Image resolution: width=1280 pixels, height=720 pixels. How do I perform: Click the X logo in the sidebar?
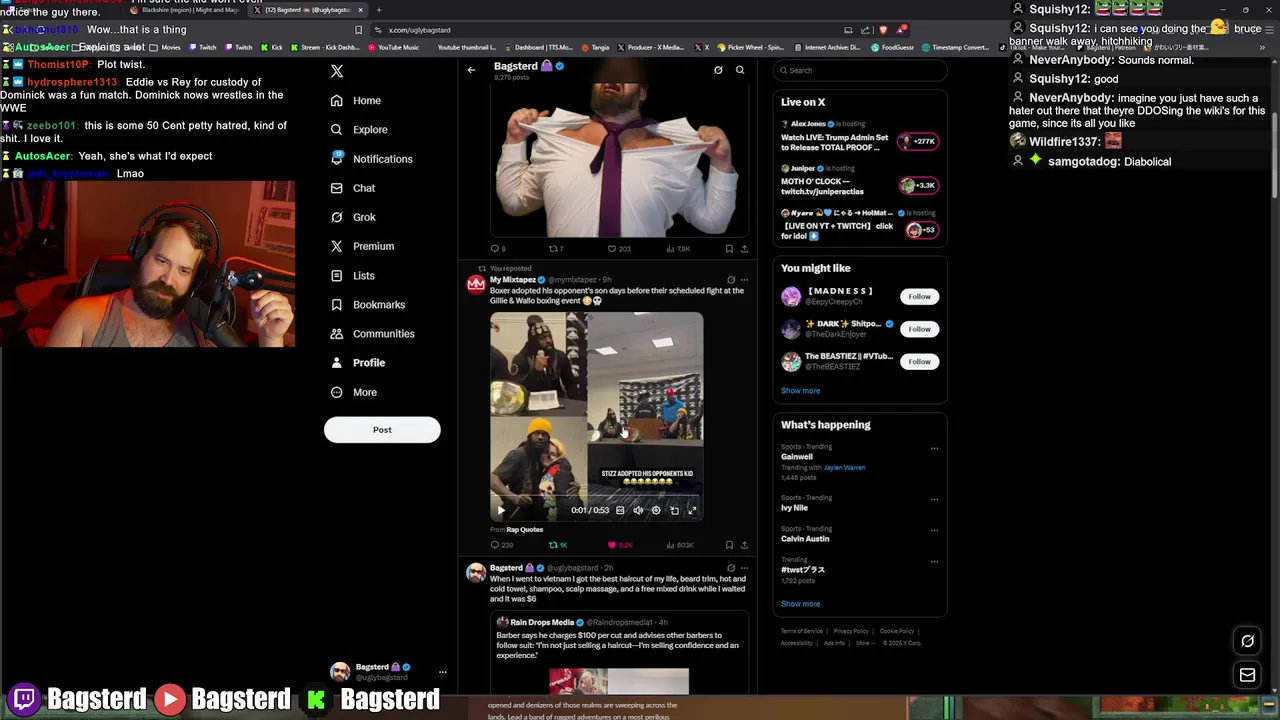[x=337, y=71]
